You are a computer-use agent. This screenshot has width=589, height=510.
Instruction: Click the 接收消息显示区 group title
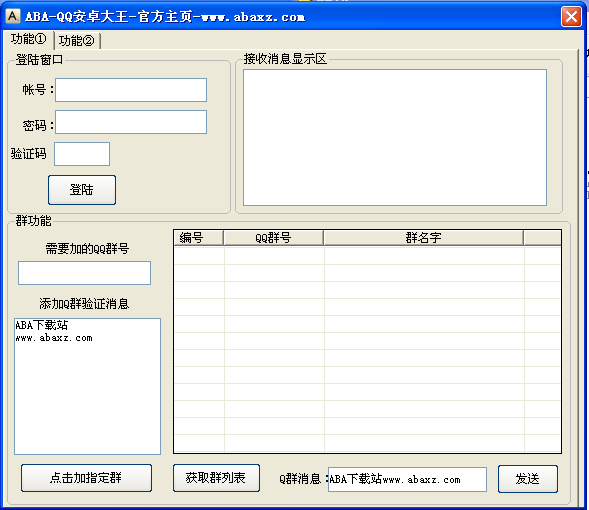(285, 59)
